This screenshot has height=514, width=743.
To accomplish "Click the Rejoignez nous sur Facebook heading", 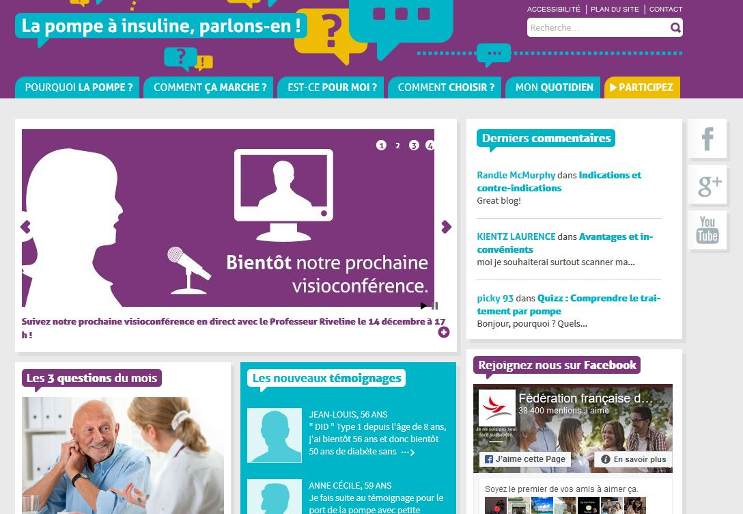I will pyautogui.click(x=557, y=365).
